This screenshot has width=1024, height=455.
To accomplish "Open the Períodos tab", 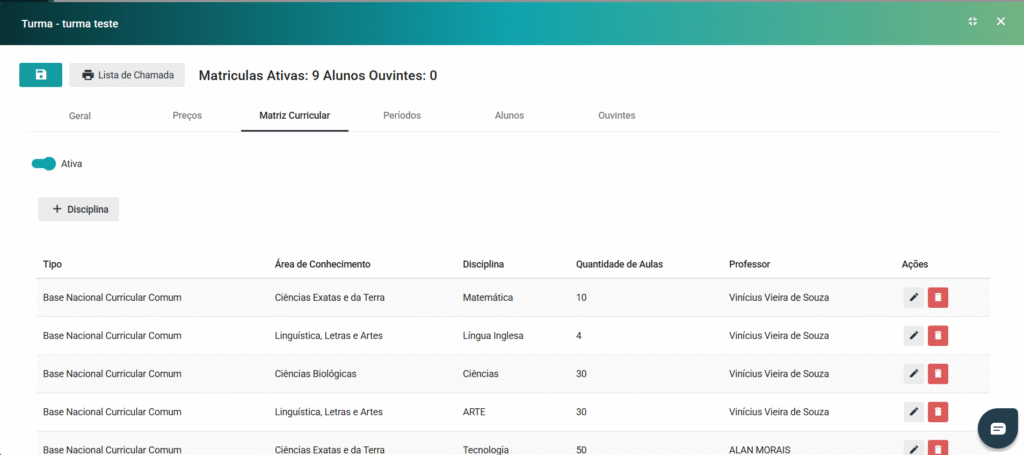I will (x=402, y=116).
